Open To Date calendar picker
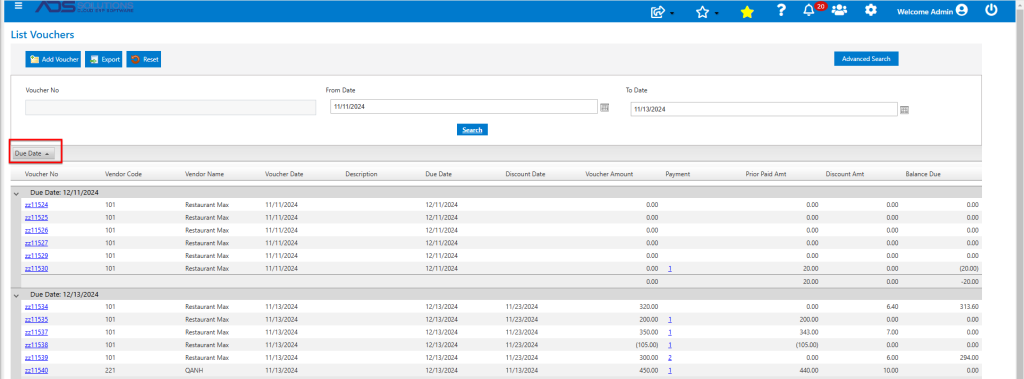This screenshot has width=1024, height=379. tap(904, 110)
